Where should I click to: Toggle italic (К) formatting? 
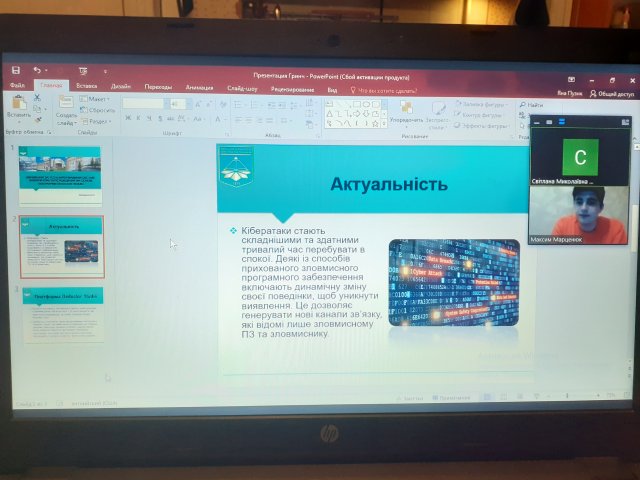pyautogui.click(x=138, y=118)
